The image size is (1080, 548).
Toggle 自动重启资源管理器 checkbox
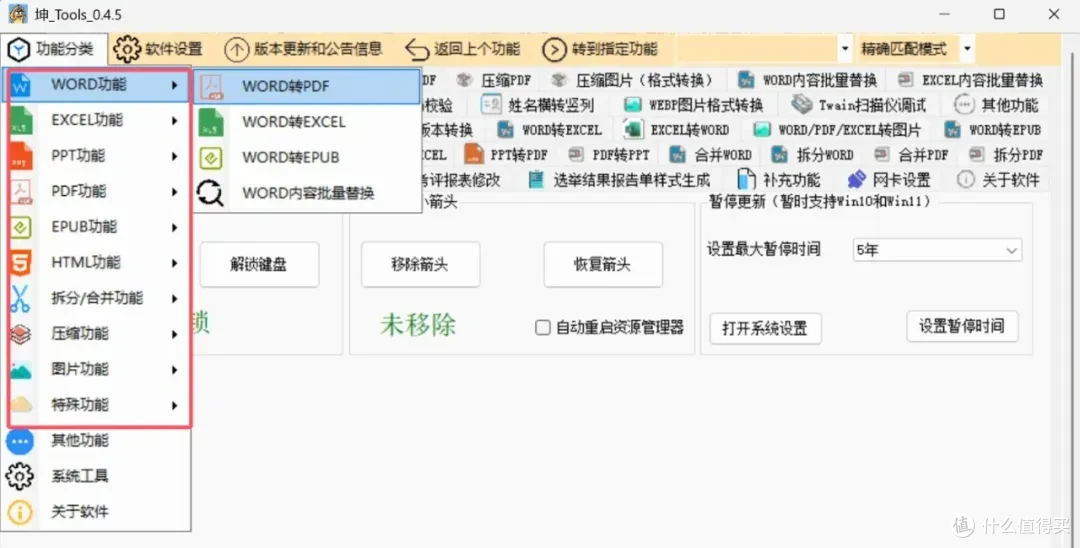(543, 328)
